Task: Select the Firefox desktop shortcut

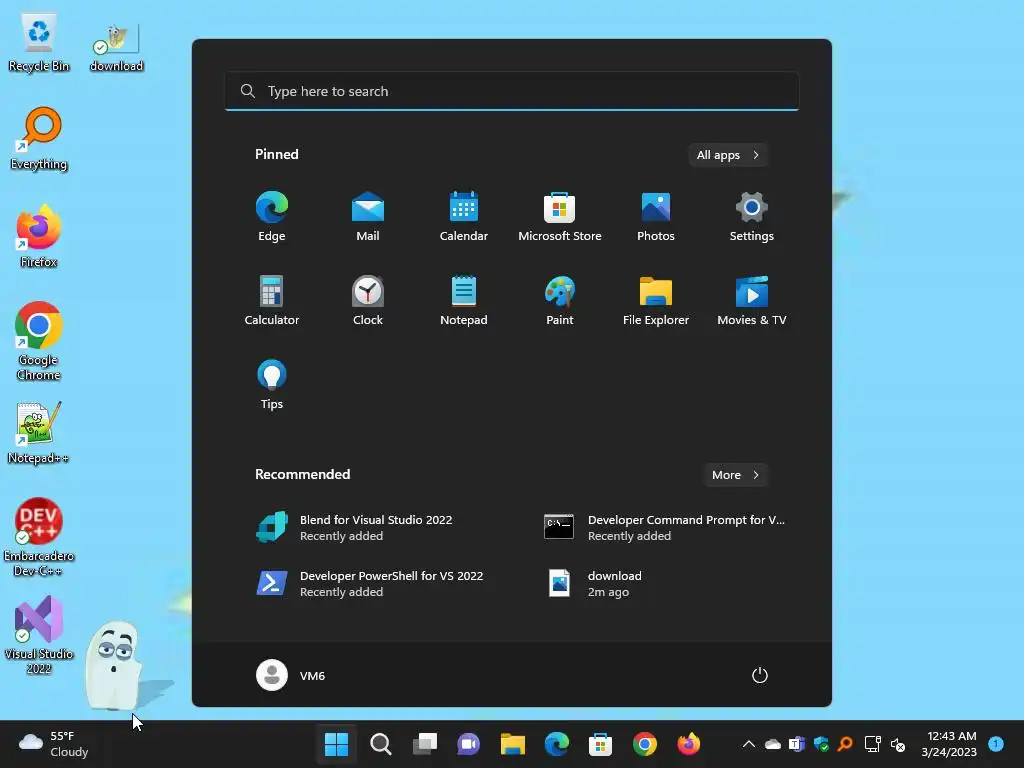Action: pyautogui.click(x=39, y=236)
